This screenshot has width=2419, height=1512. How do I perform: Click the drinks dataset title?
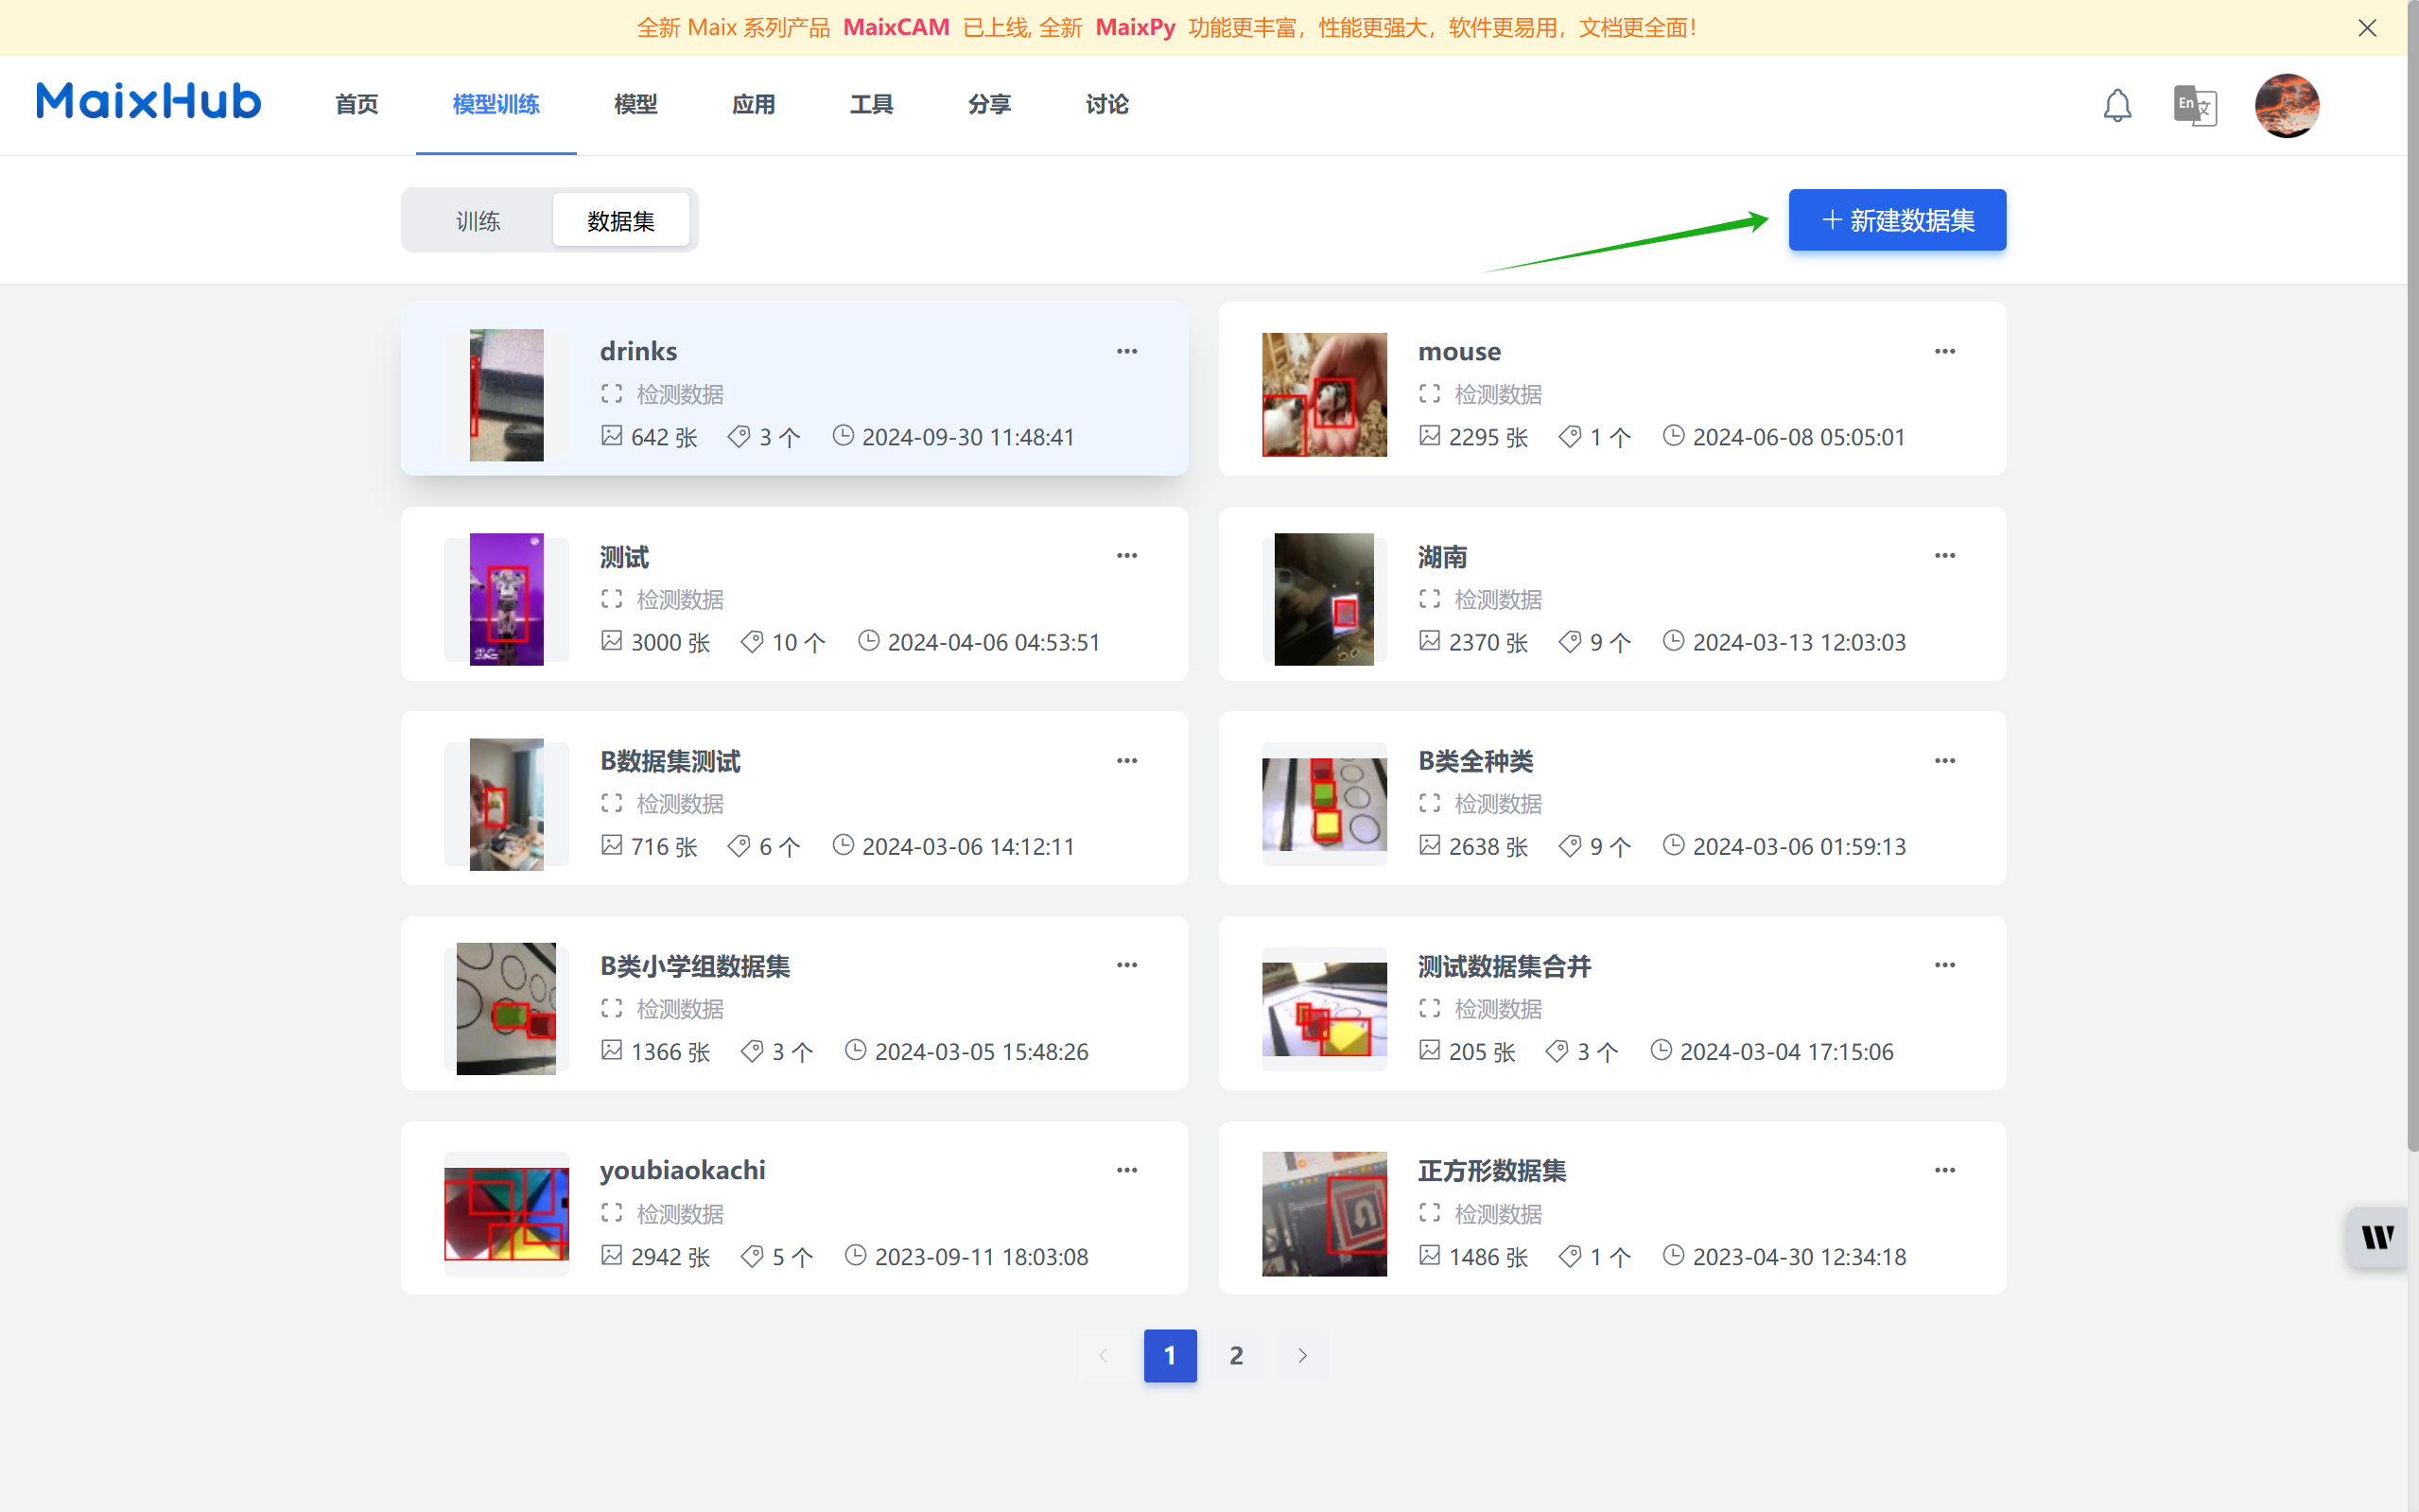[638, 351]
